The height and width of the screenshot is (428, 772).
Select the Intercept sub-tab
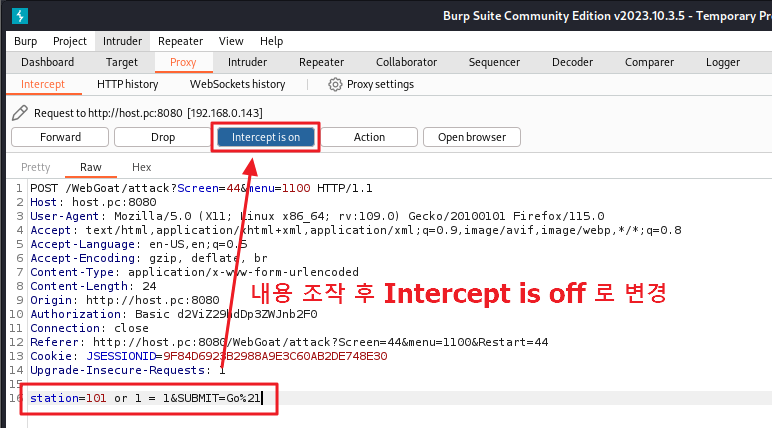pos(43,84)
